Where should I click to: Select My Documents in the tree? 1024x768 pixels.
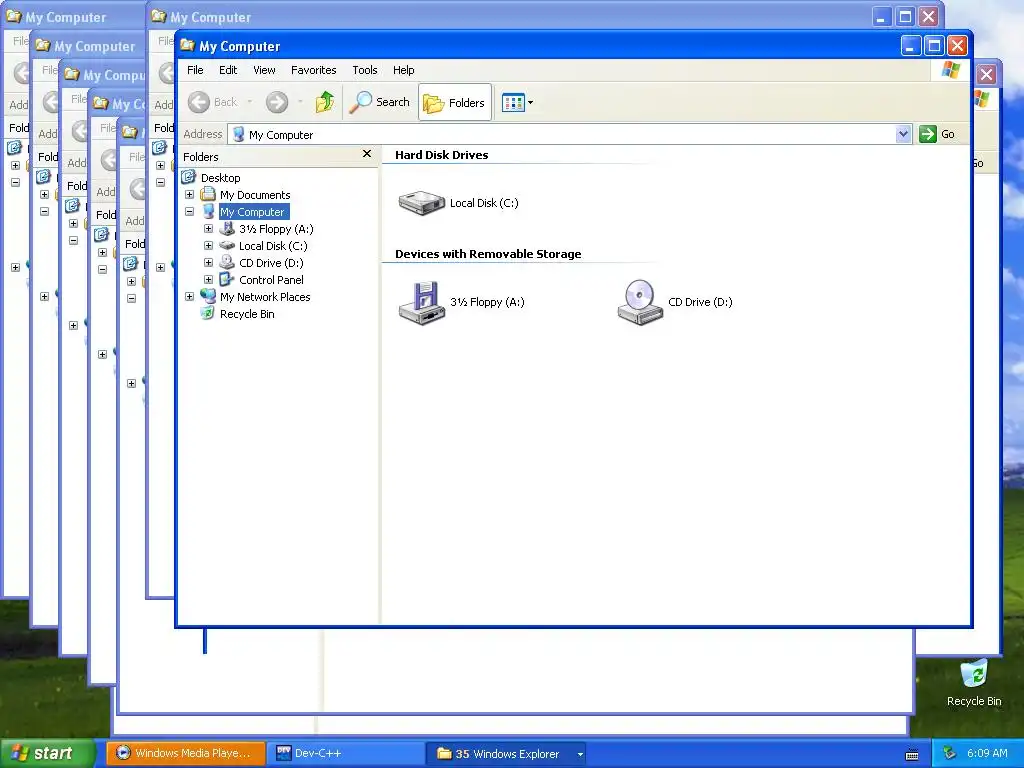click(x=255, y=195)
